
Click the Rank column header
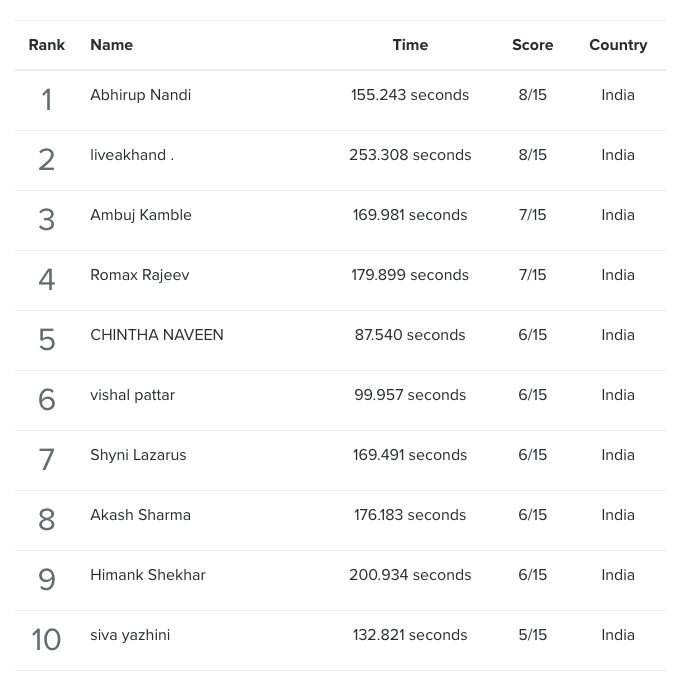47,45
